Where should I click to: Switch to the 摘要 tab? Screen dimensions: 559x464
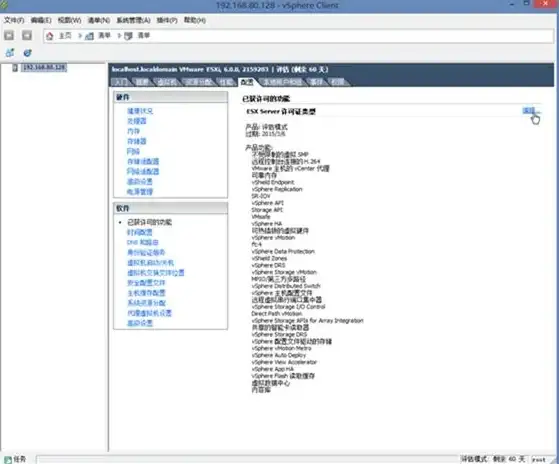pos(142,82)
